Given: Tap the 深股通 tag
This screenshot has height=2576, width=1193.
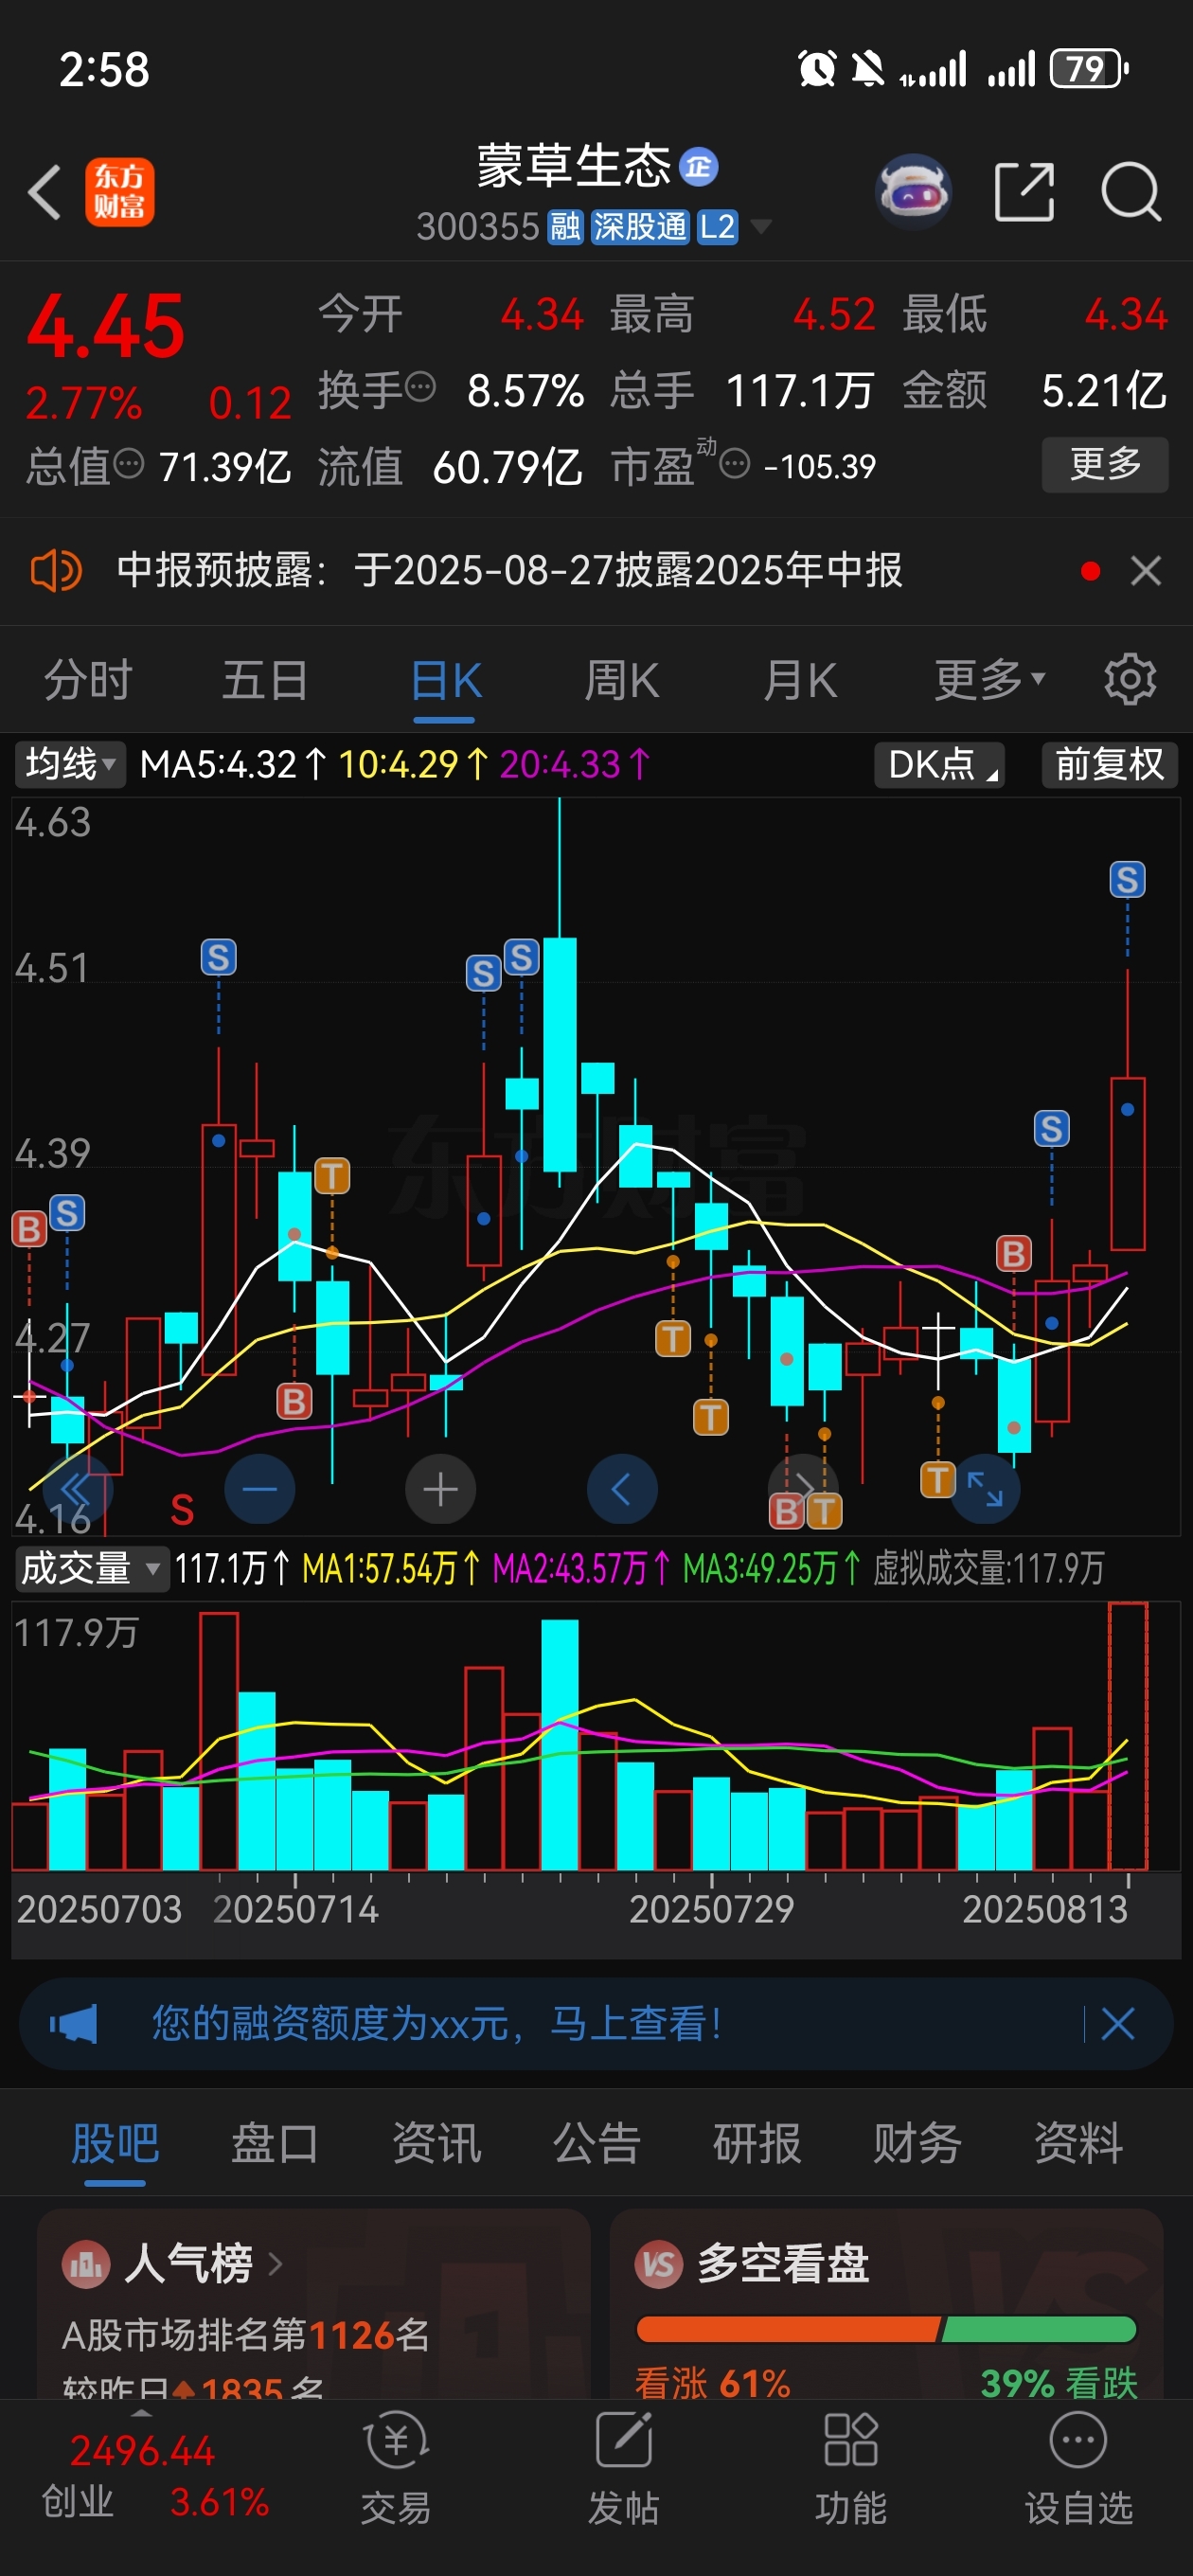Looking at the screenshot, I should [639, 227].
